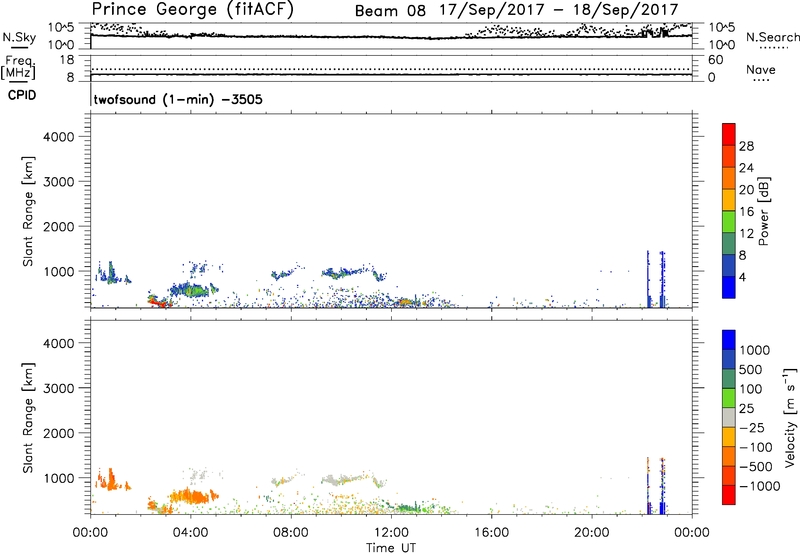
Task: Click the red bottom segment of the velocity colorbar
Action: point(729,495)
